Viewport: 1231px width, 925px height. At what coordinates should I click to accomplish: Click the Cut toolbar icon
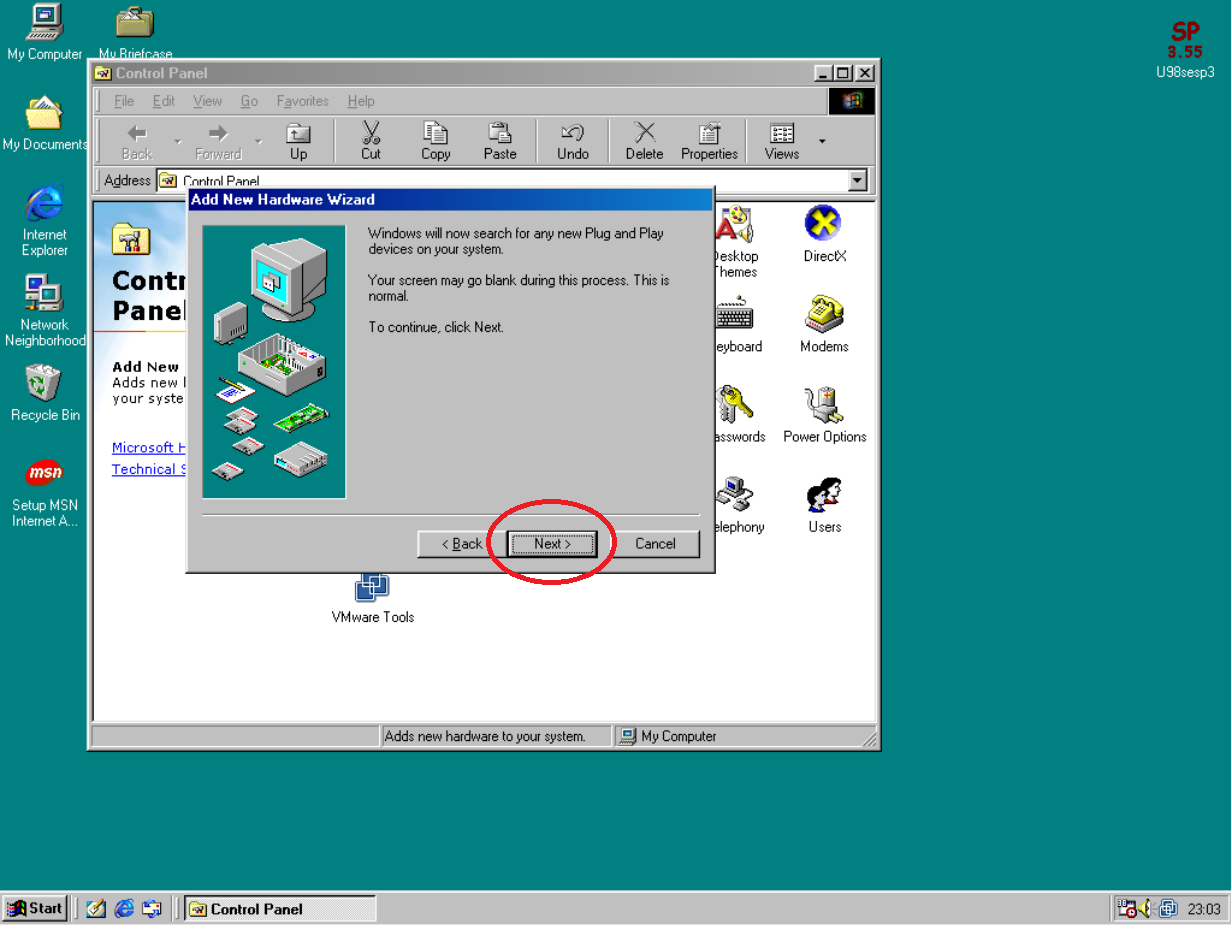point(371,141)
